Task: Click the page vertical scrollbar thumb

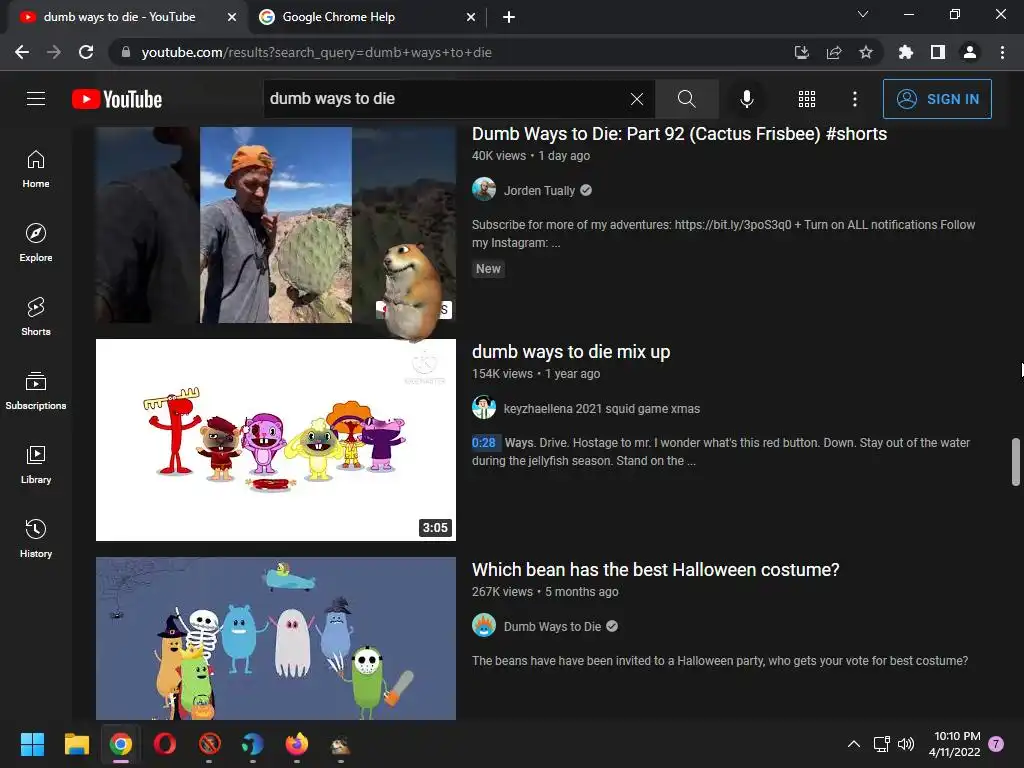Action: tap(1016, 462)
